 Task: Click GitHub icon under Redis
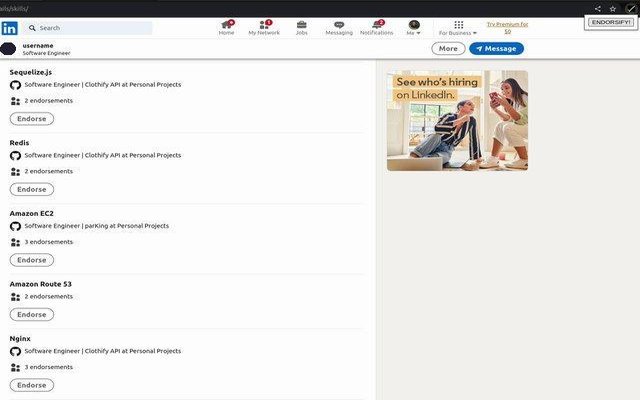[x=16, y=156]
